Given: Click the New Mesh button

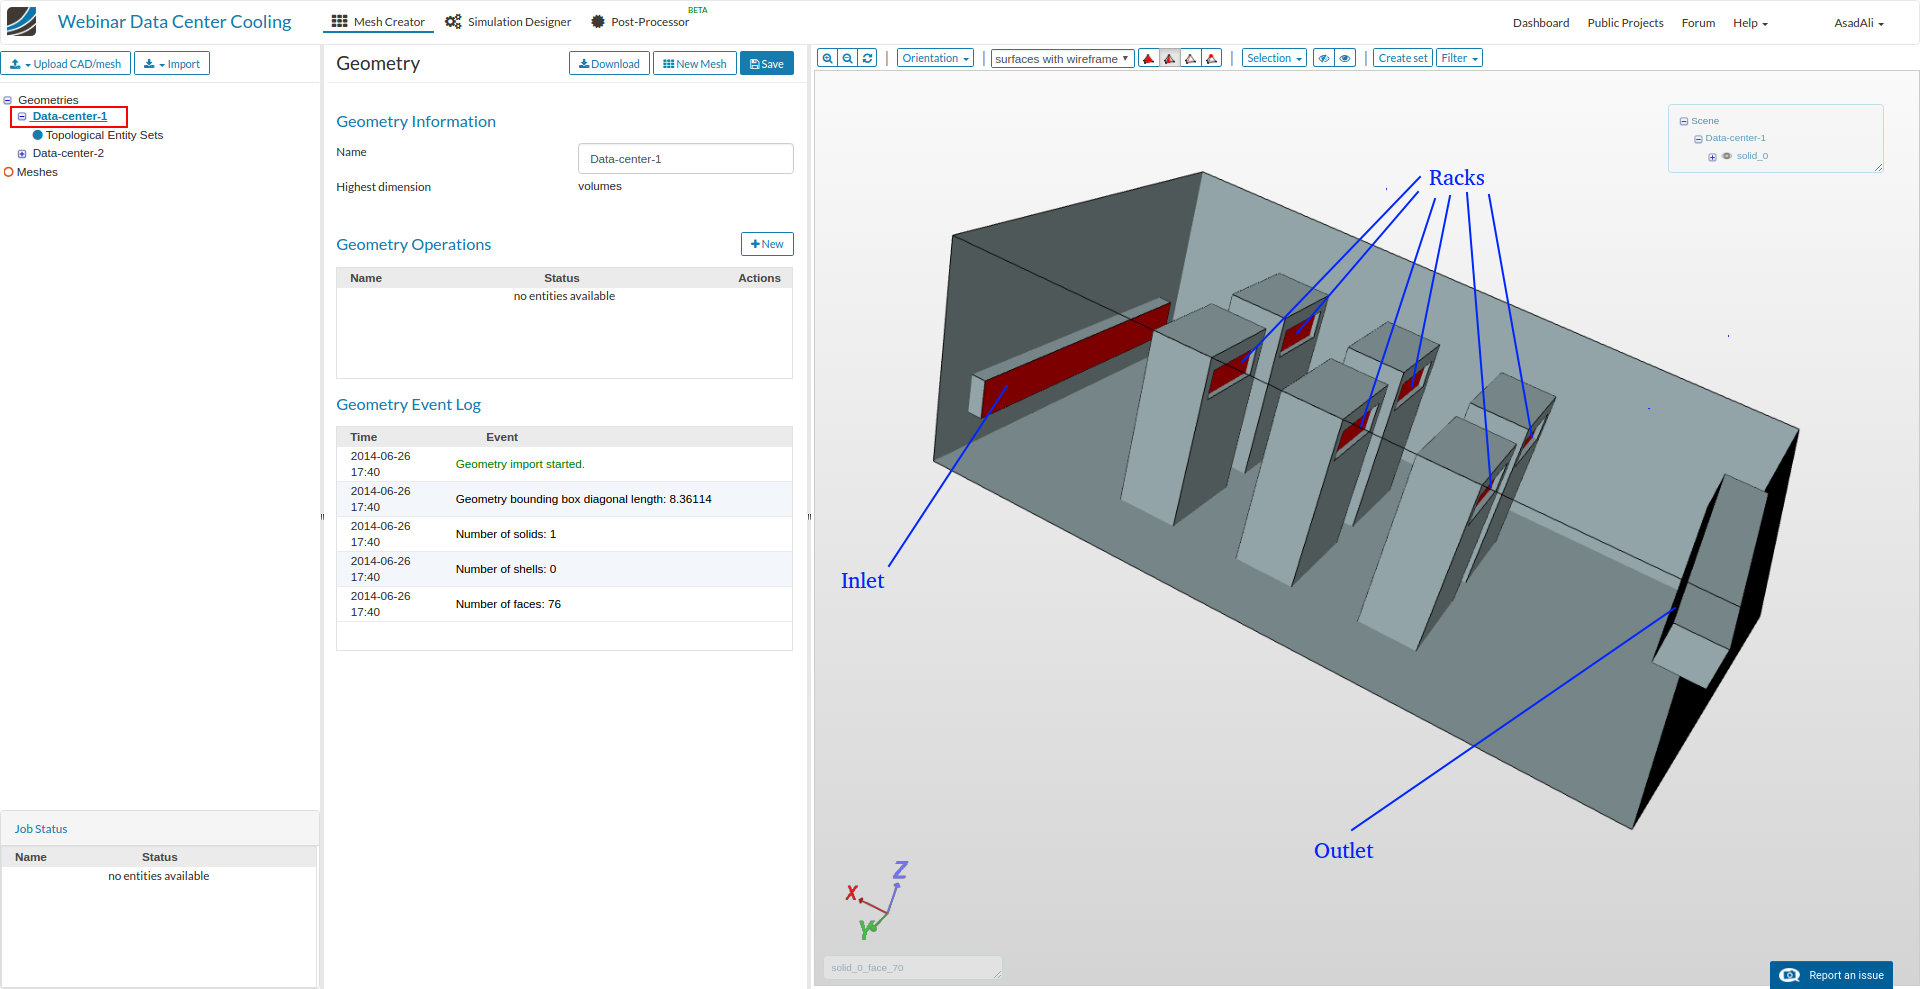Looking at the screenshot, I should [x=694, y=63].
